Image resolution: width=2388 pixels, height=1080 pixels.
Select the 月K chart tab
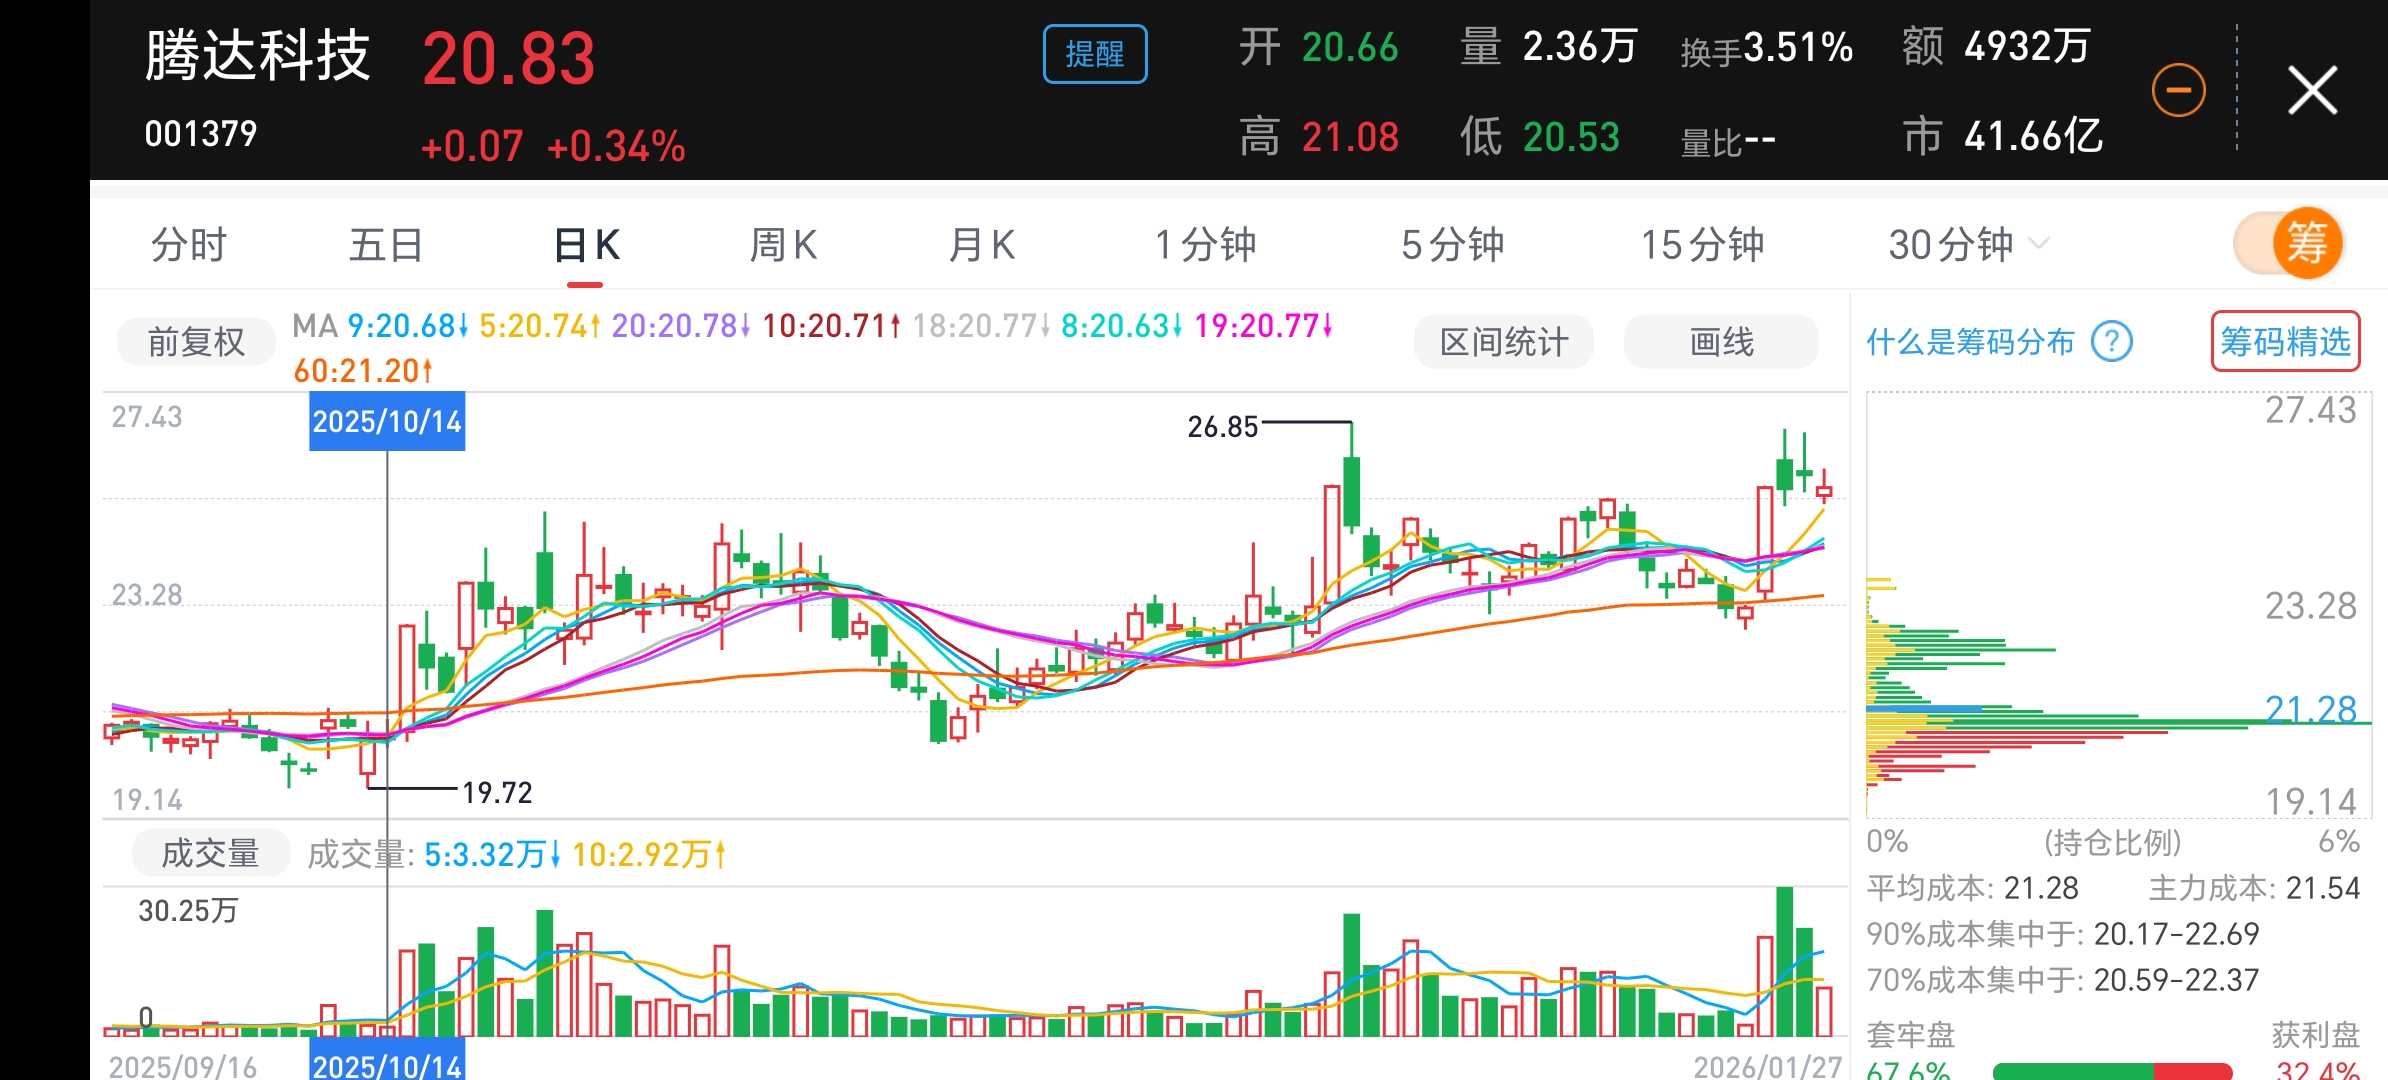[x=981, y=245]
